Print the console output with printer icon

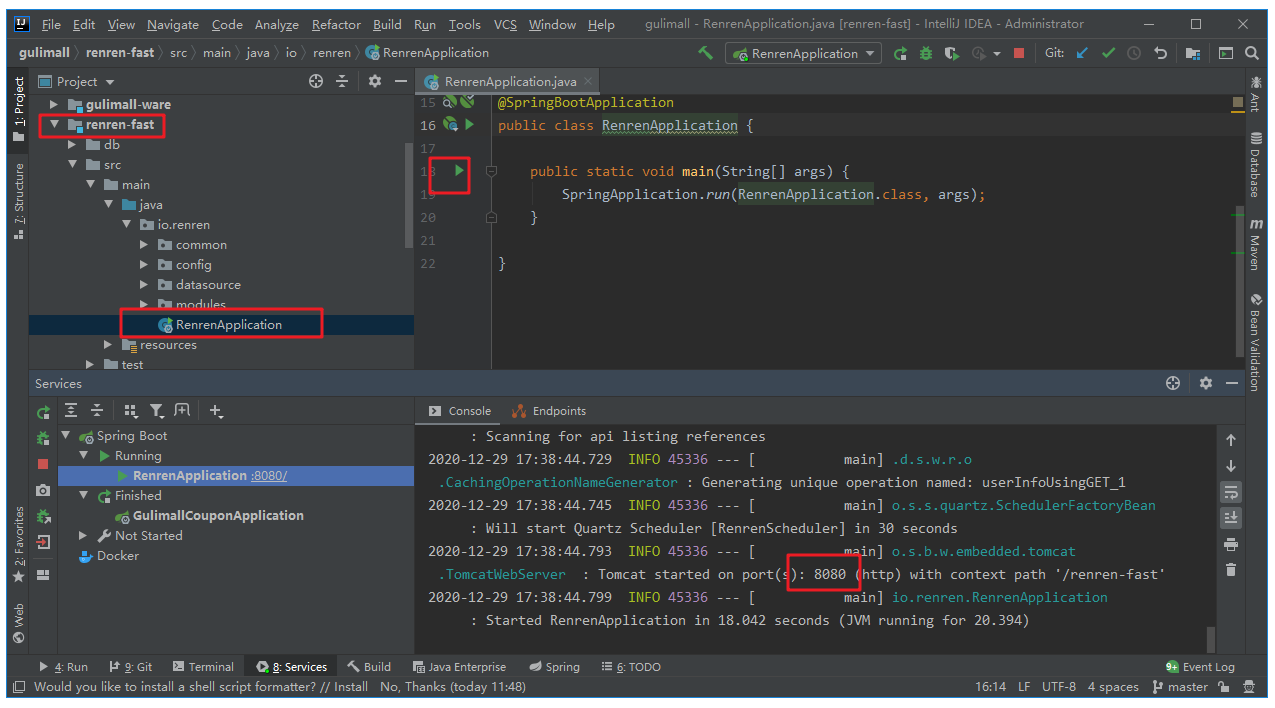click(1231, 544)
